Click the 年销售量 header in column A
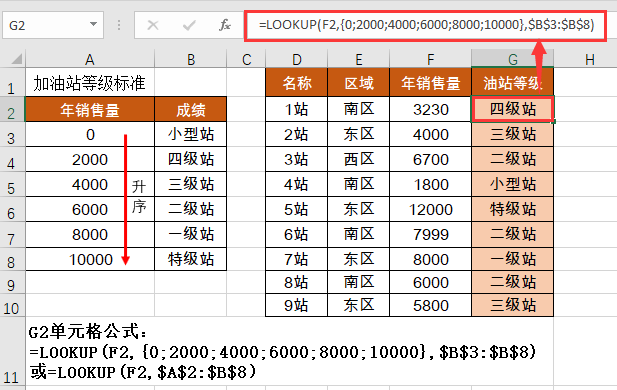Viewport: 617px width, 390px height. coord(90,109)
